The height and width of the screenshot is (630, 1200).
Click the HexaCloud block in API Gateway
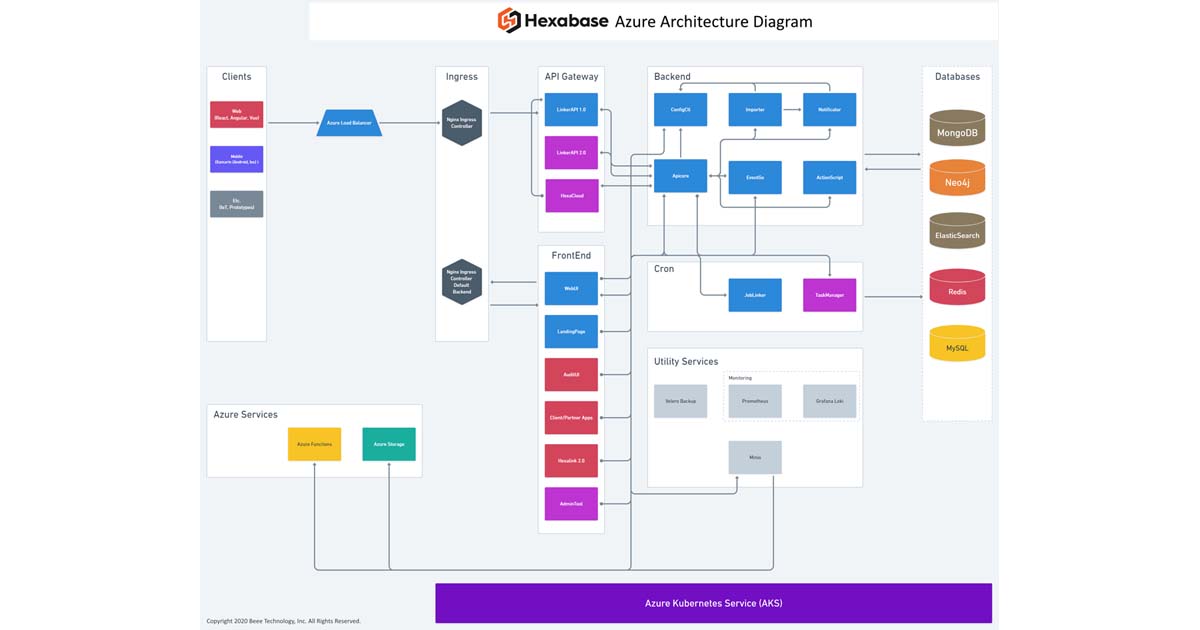pyautogui.click(x=571, y=196)
